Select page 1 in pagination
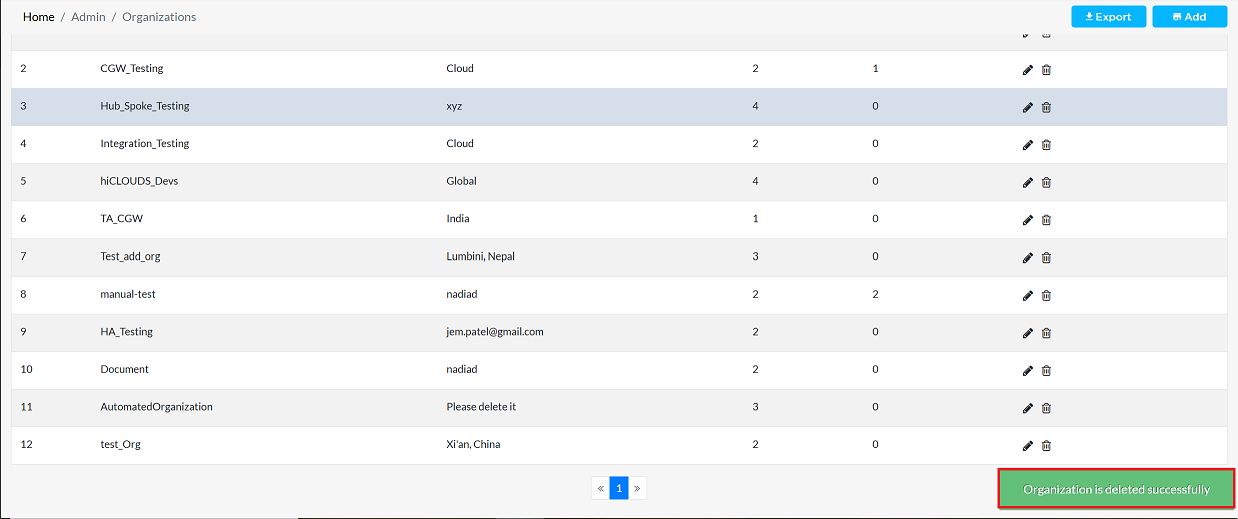Screen dimensions: 1238x519 tap(619, 488)
